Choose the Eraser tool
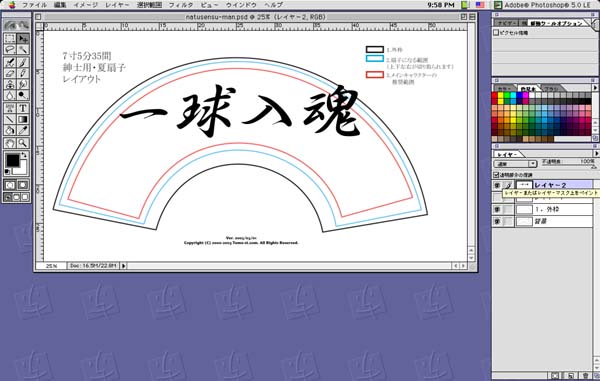The width and height of the screenshot is (600, 381). (10, 73)
